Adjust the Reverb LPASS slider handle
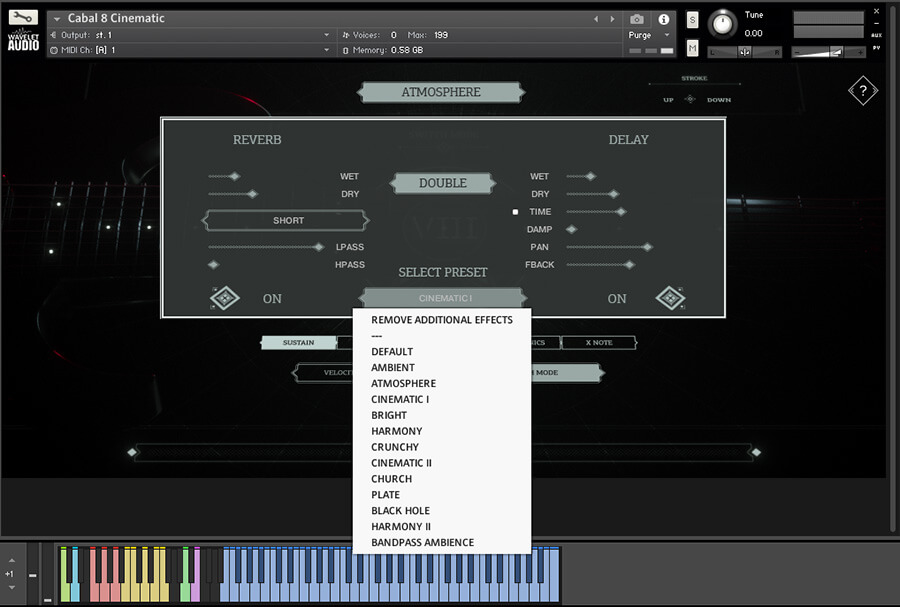The image size is (900, 607). (319, 247)
